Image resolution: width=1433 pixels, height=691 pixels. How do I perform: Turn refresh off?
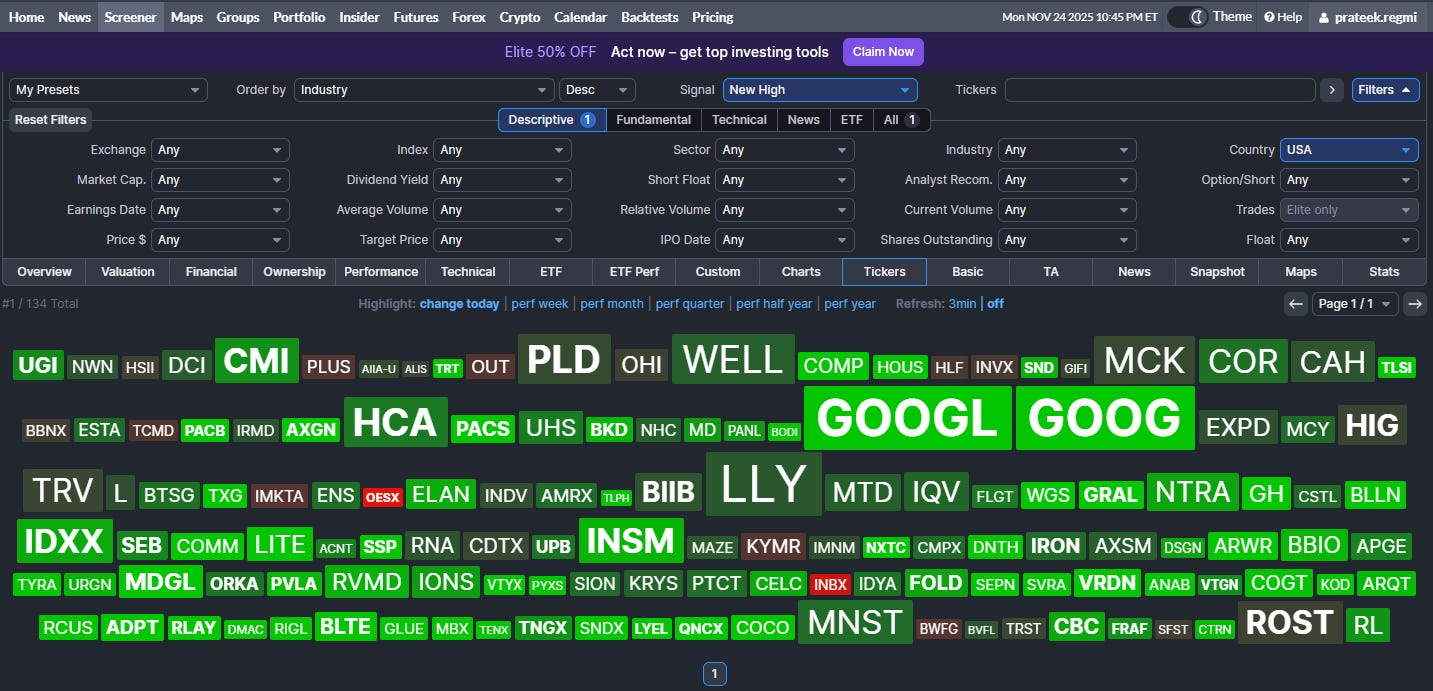[995, 304]
